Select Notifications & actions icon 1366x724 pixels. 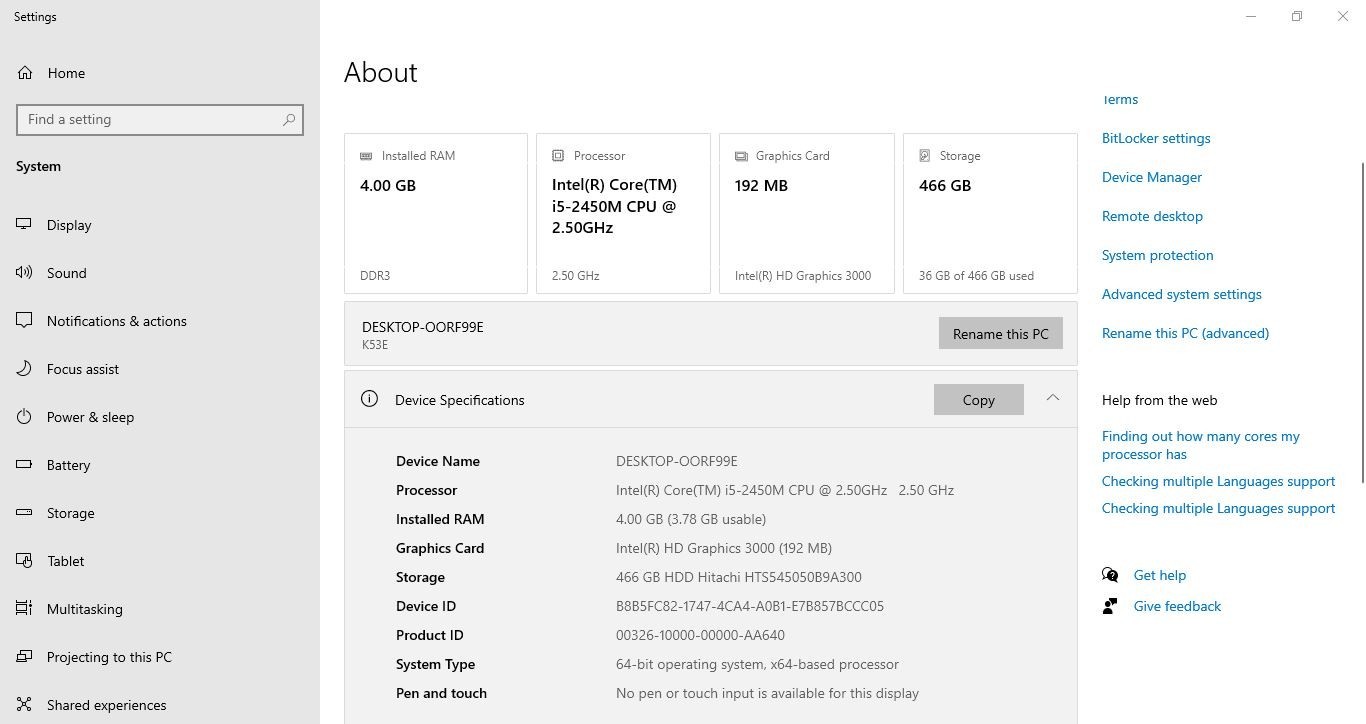click(25, 321)
